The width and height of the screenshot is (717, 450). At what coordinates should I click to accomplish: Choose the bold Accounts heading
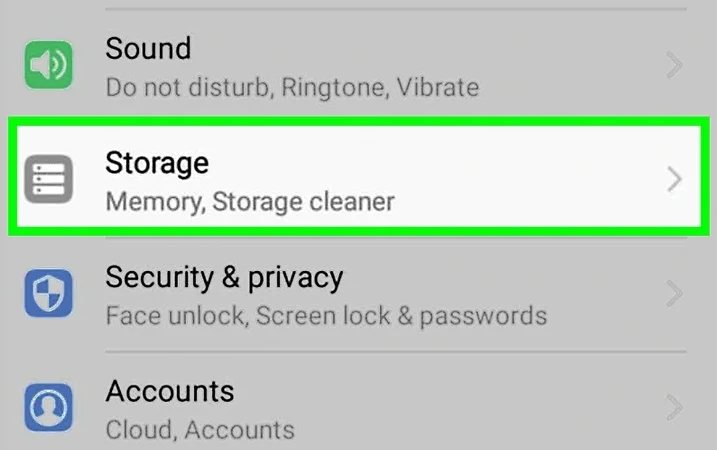(x=170, y=390)
